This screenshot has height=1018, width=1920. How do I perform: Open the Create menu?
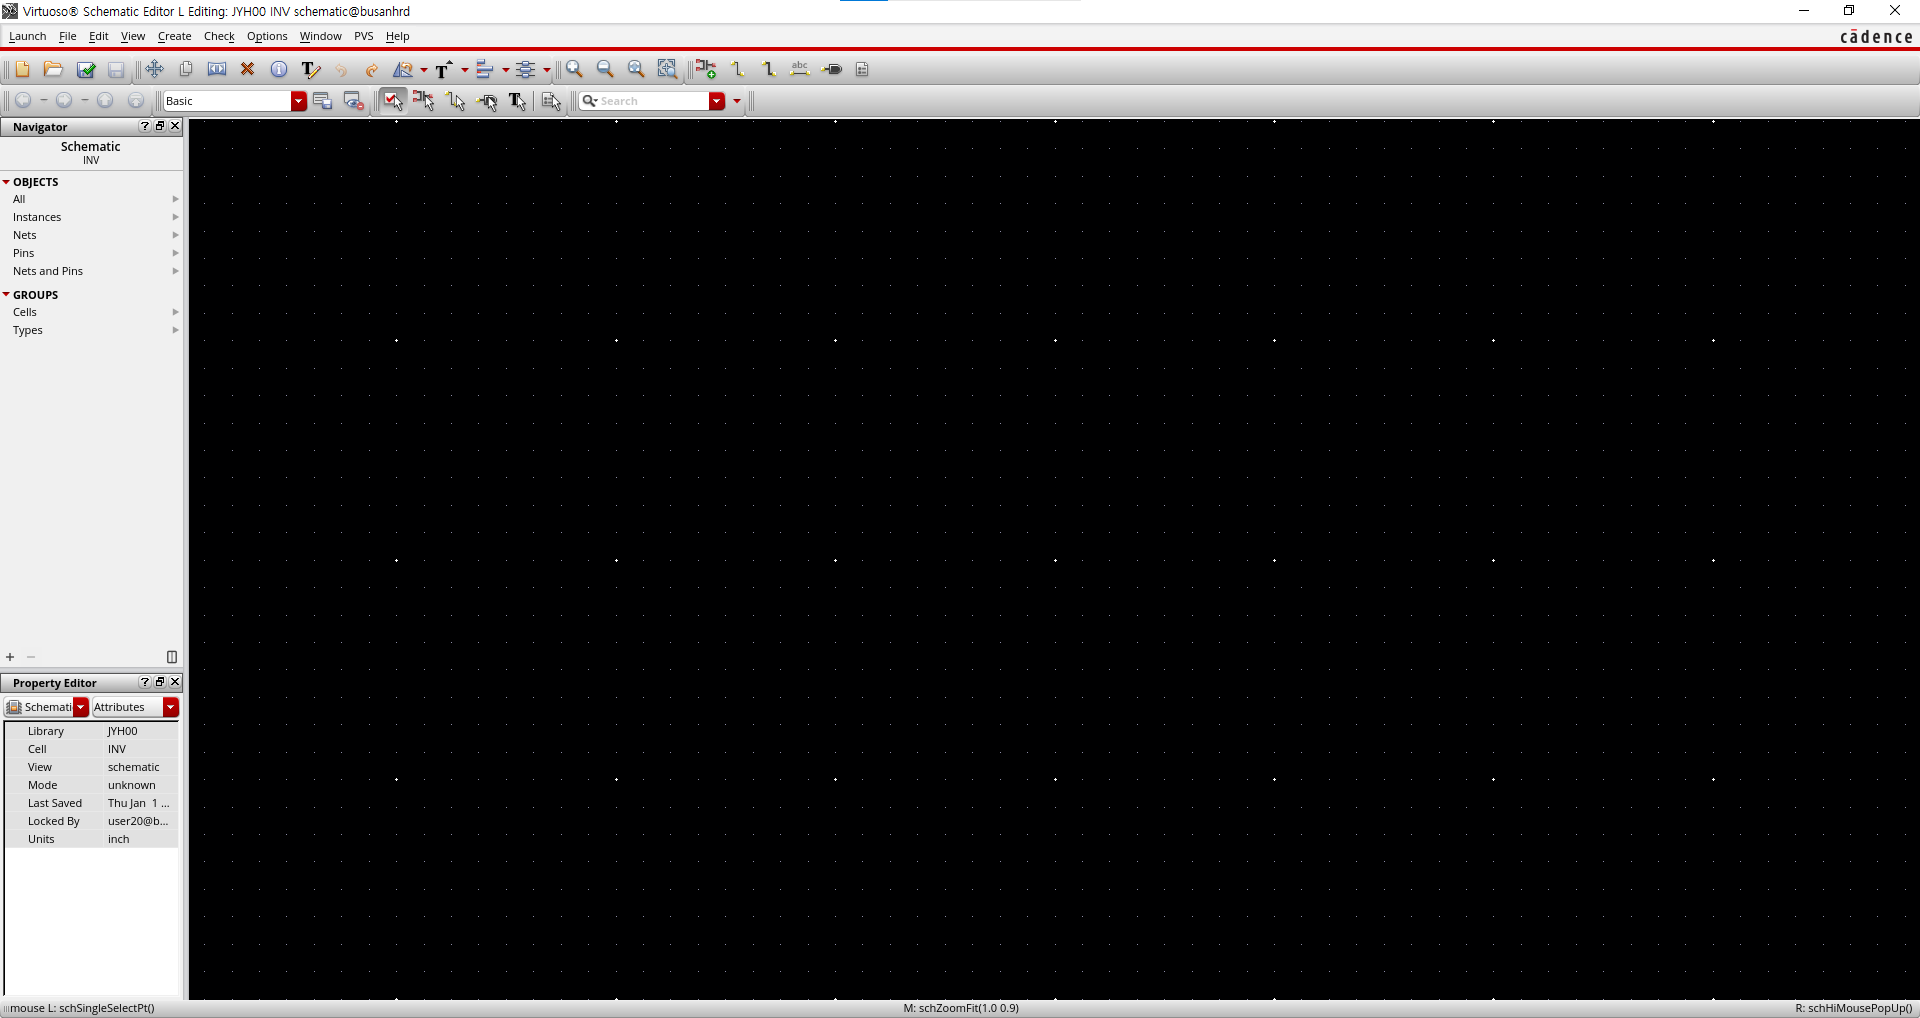[x=174, y=36]
